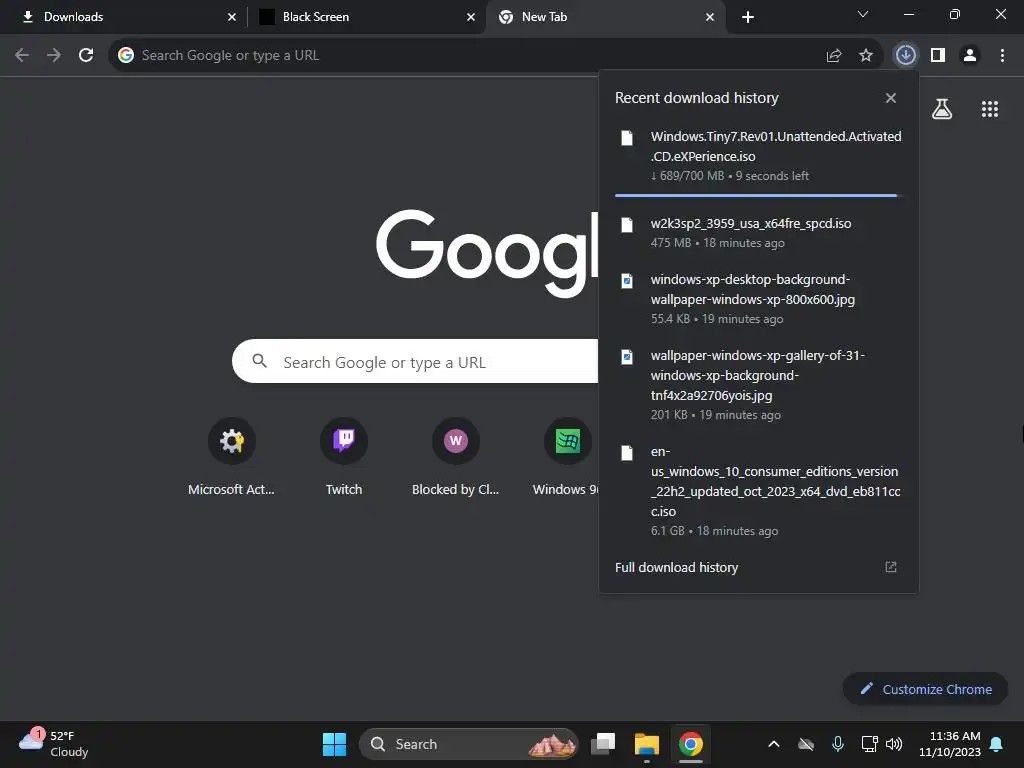Close the Black Screen tab

pos(471,17)
